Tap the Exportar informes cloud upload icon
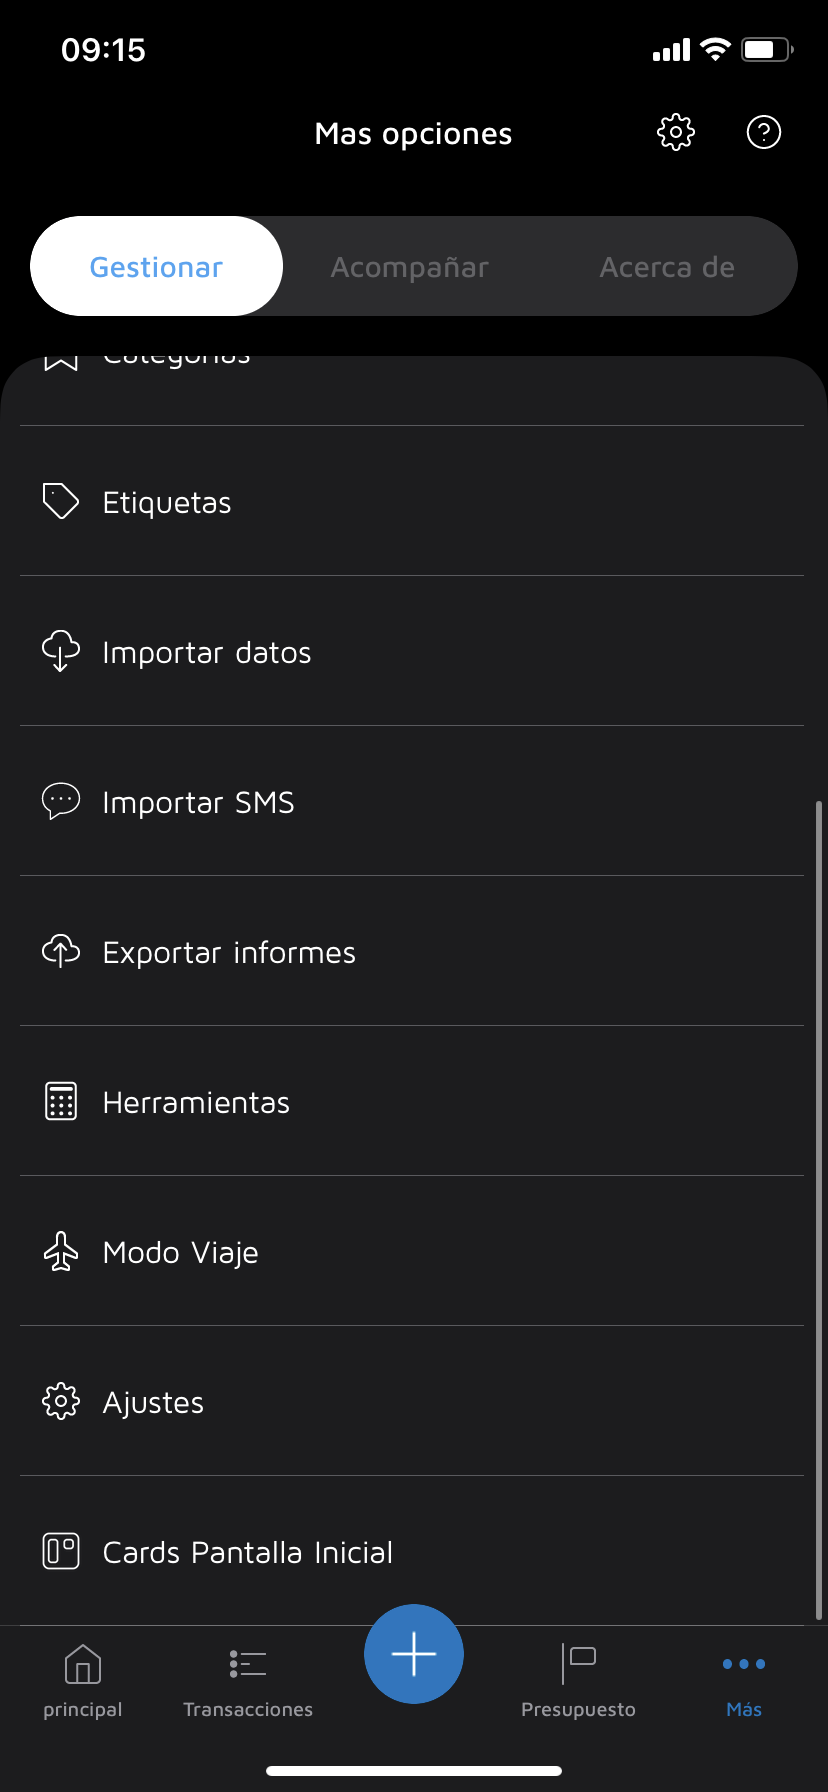The image size is (828, 1792). coord(60,951)
